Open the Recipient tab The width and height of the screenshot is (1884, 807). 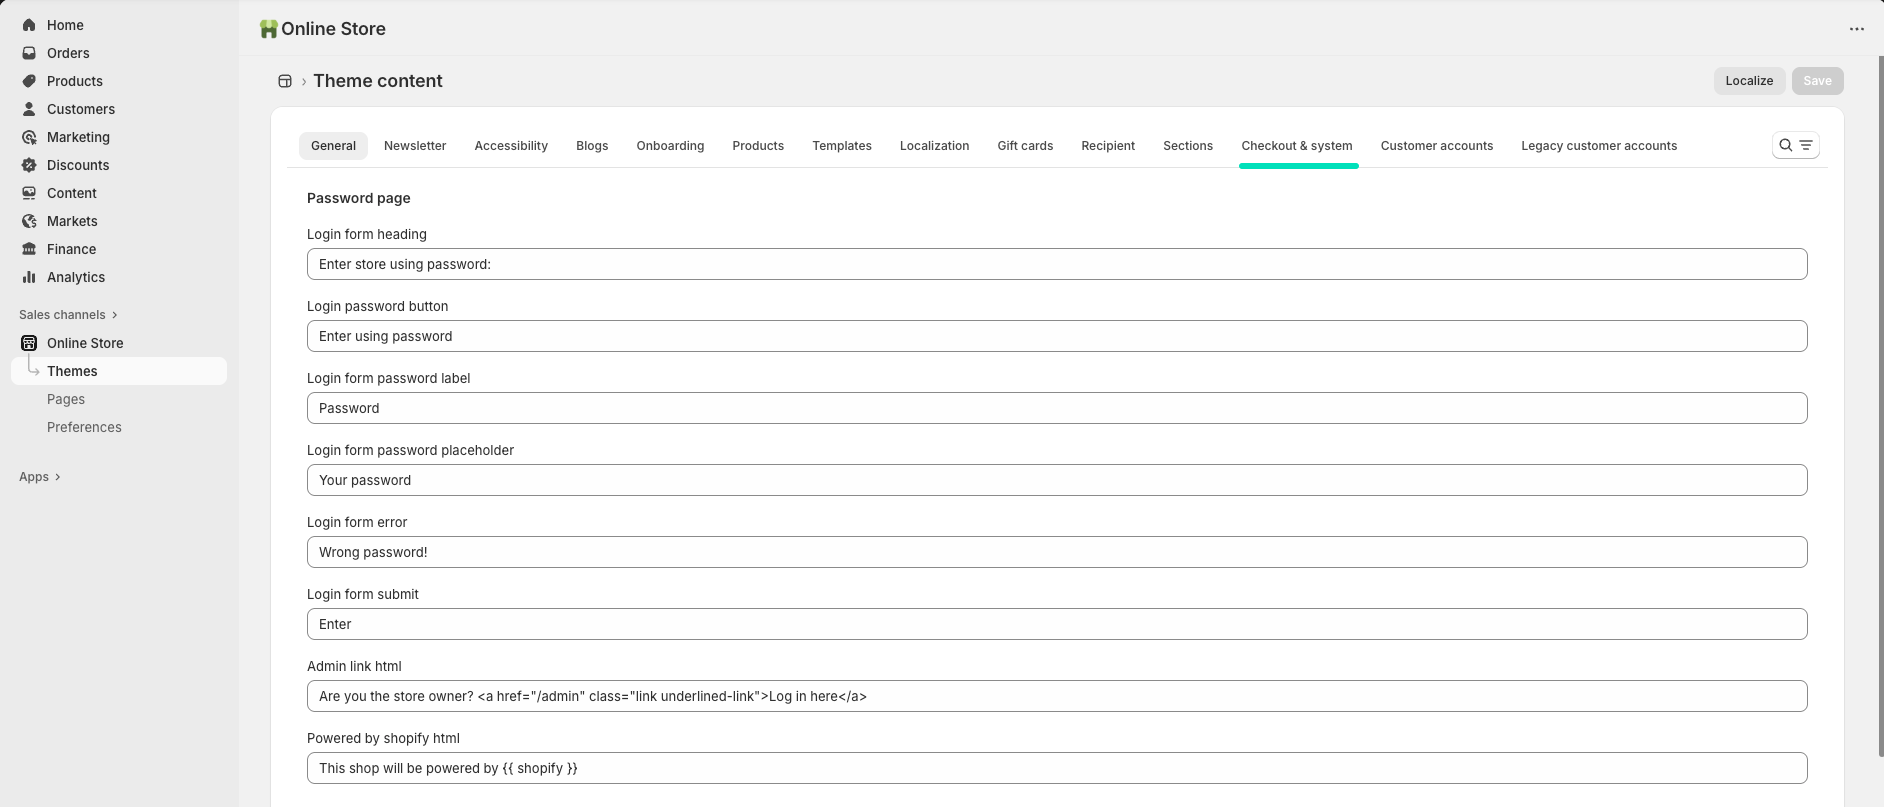point(1108,146)
